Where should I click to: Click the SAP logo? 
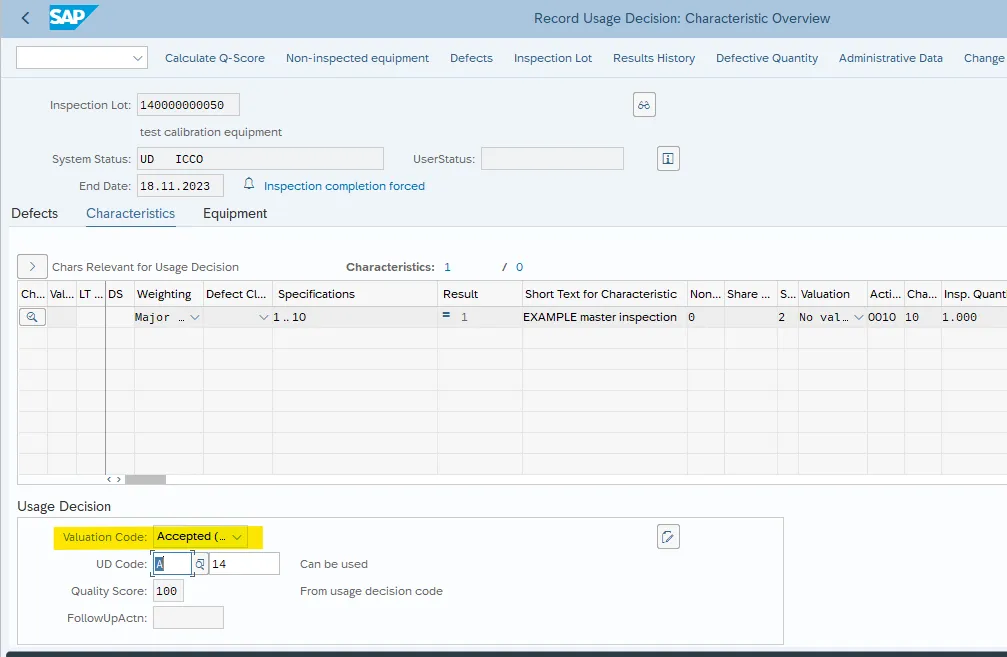pyautogui.click(x=73, y=18)
